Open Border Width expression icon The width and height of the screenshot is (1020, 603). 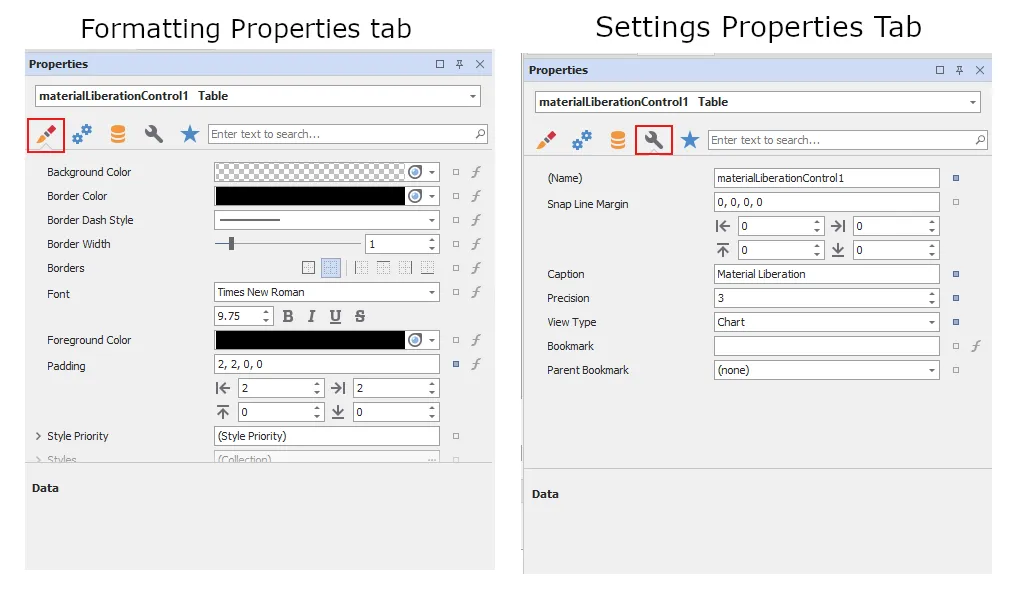tap(476, 244)
